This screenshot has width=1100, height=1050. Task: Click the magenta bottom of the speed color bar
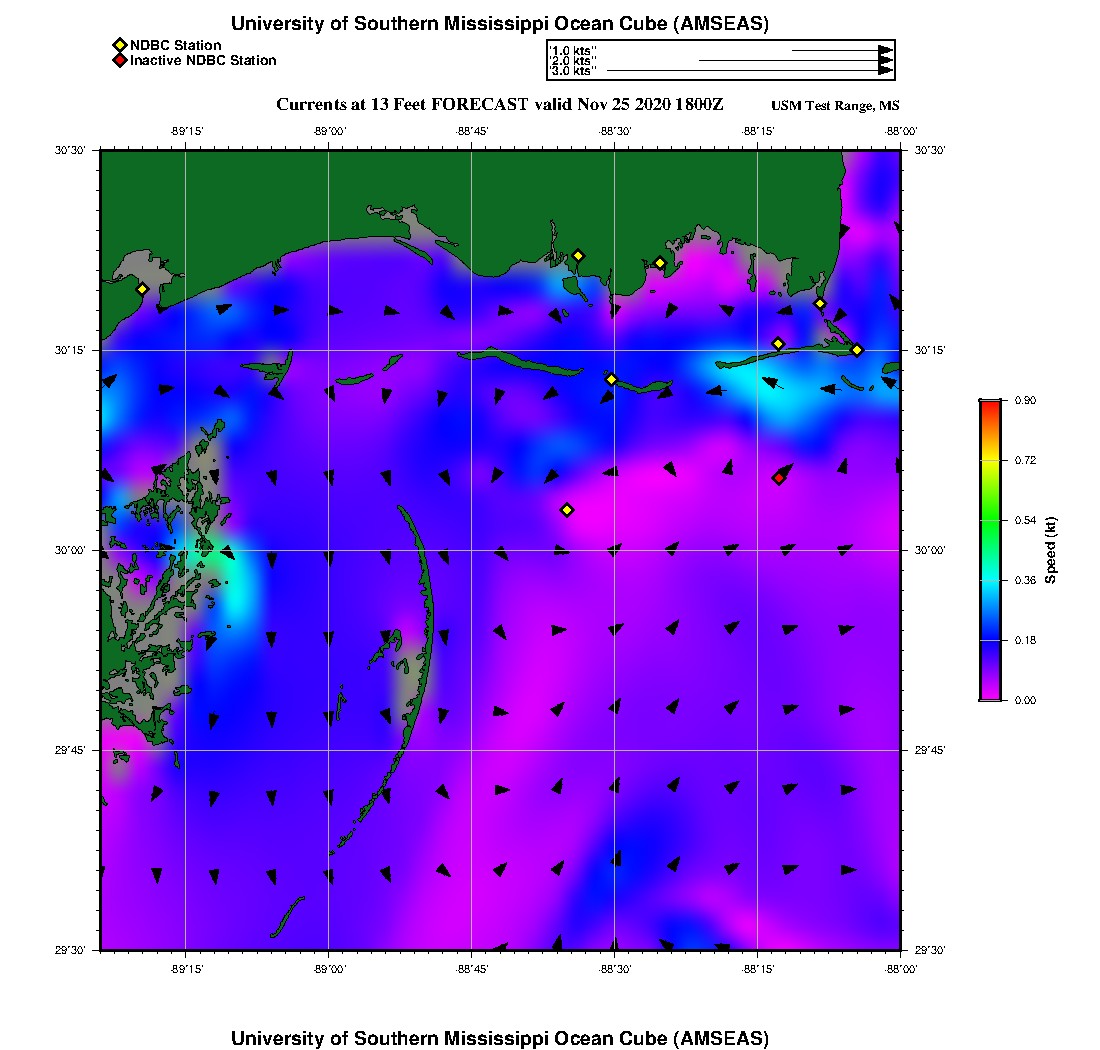989,694
